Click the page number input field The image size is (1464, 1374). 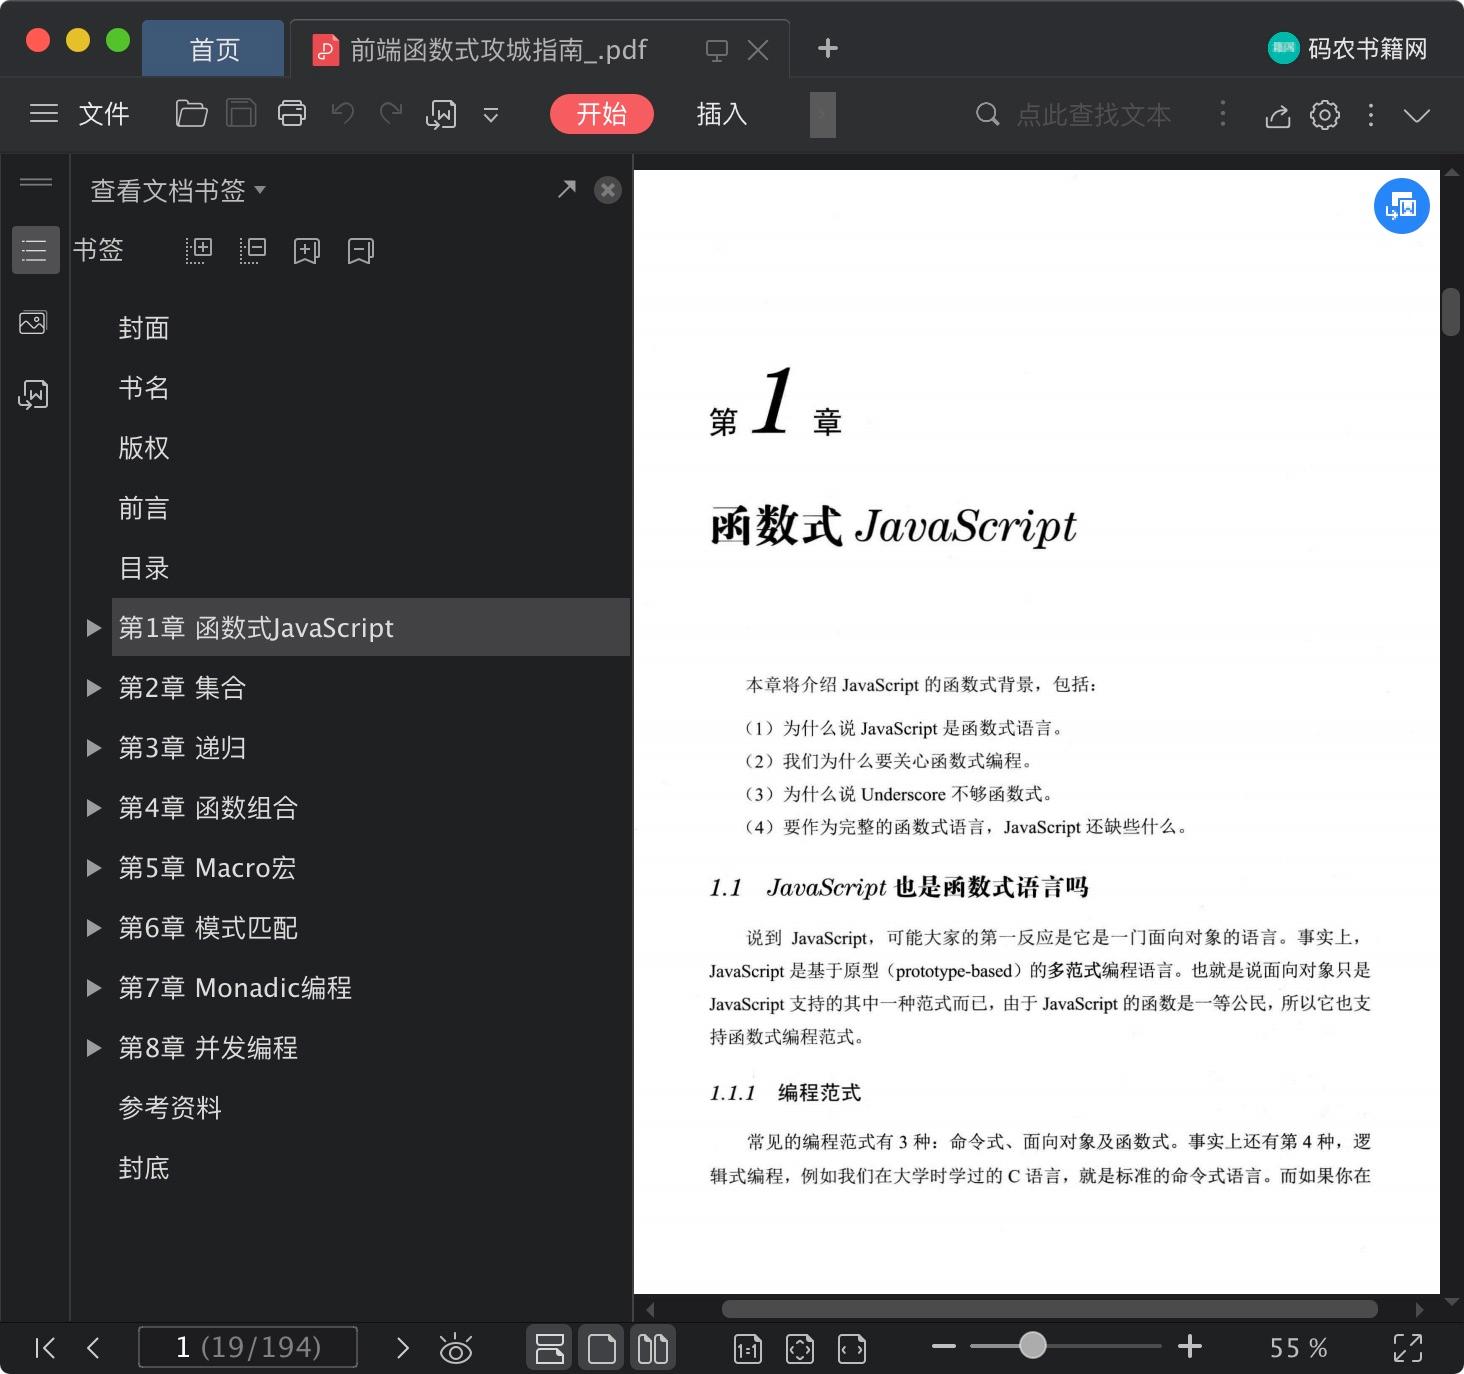point(248,1347)
